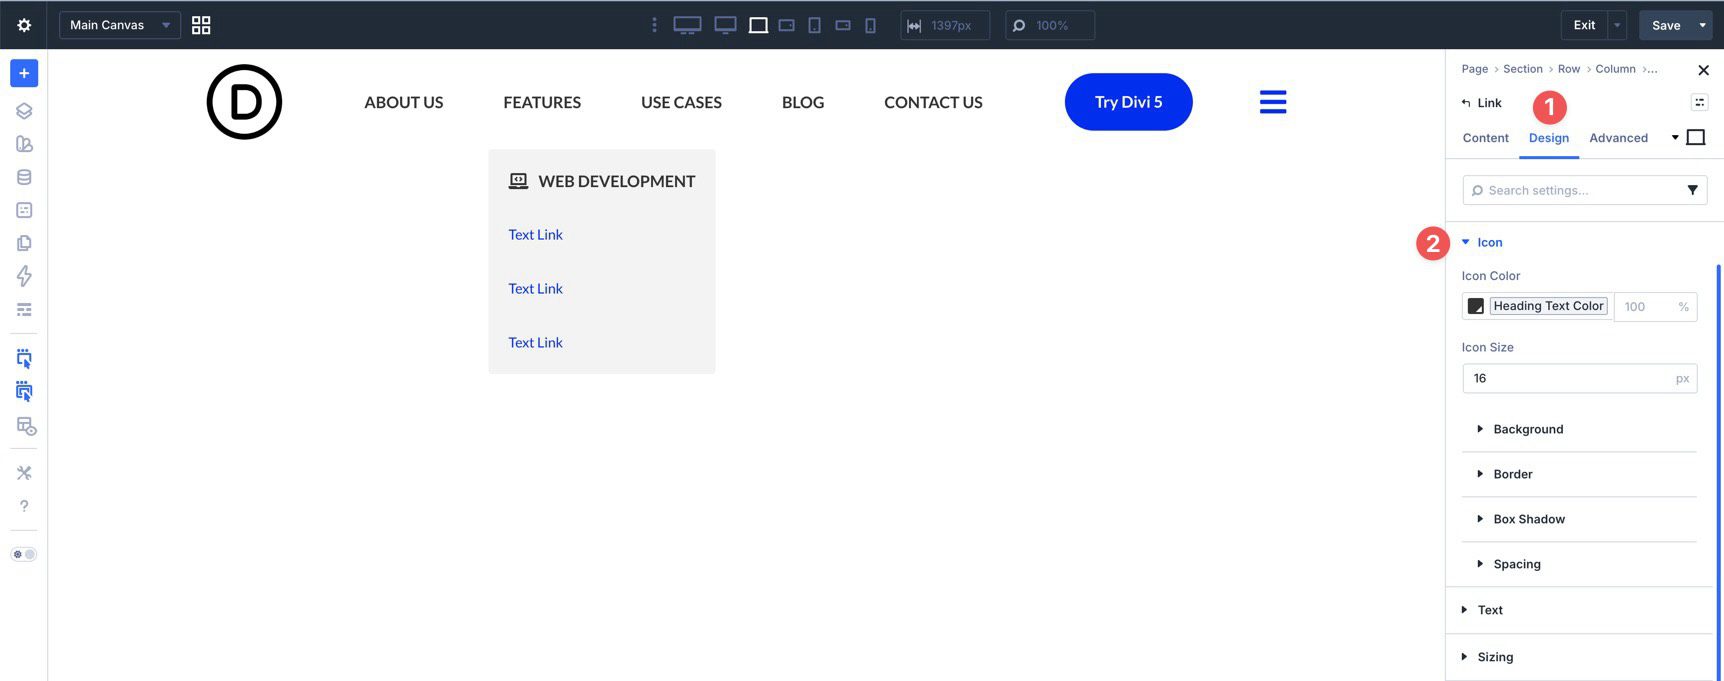Click the zoom 100% field
Screen dimensions: 1724x681
pos(1050,25)
